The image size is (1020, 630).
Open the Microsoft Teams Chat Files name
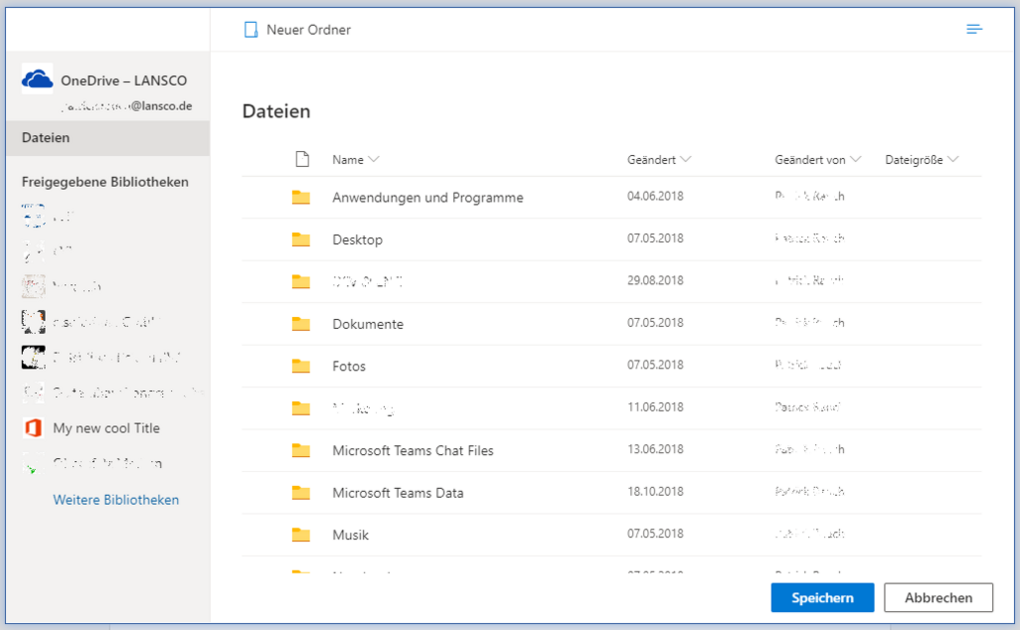tap(412, 450)
